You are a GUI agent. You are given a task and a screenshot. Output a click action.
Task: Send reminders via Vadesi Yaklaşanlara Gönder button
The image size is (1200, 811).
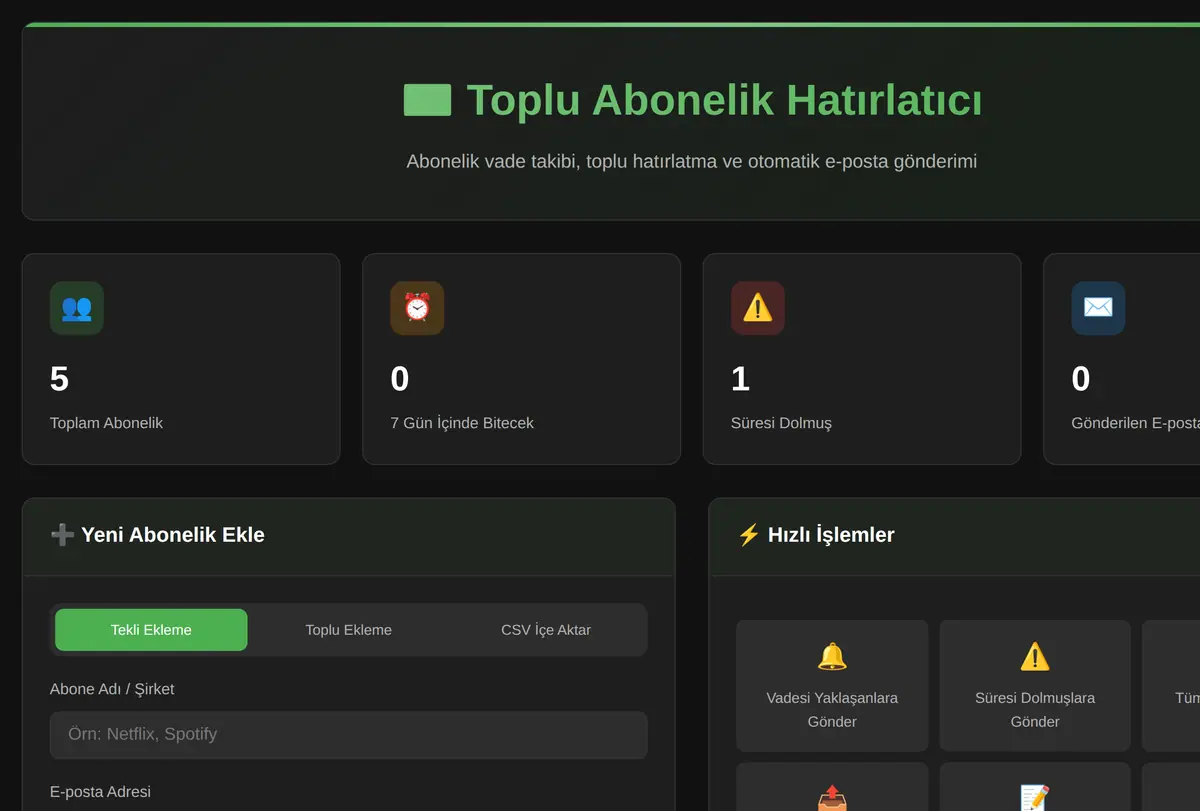click(x=832, y=686)
